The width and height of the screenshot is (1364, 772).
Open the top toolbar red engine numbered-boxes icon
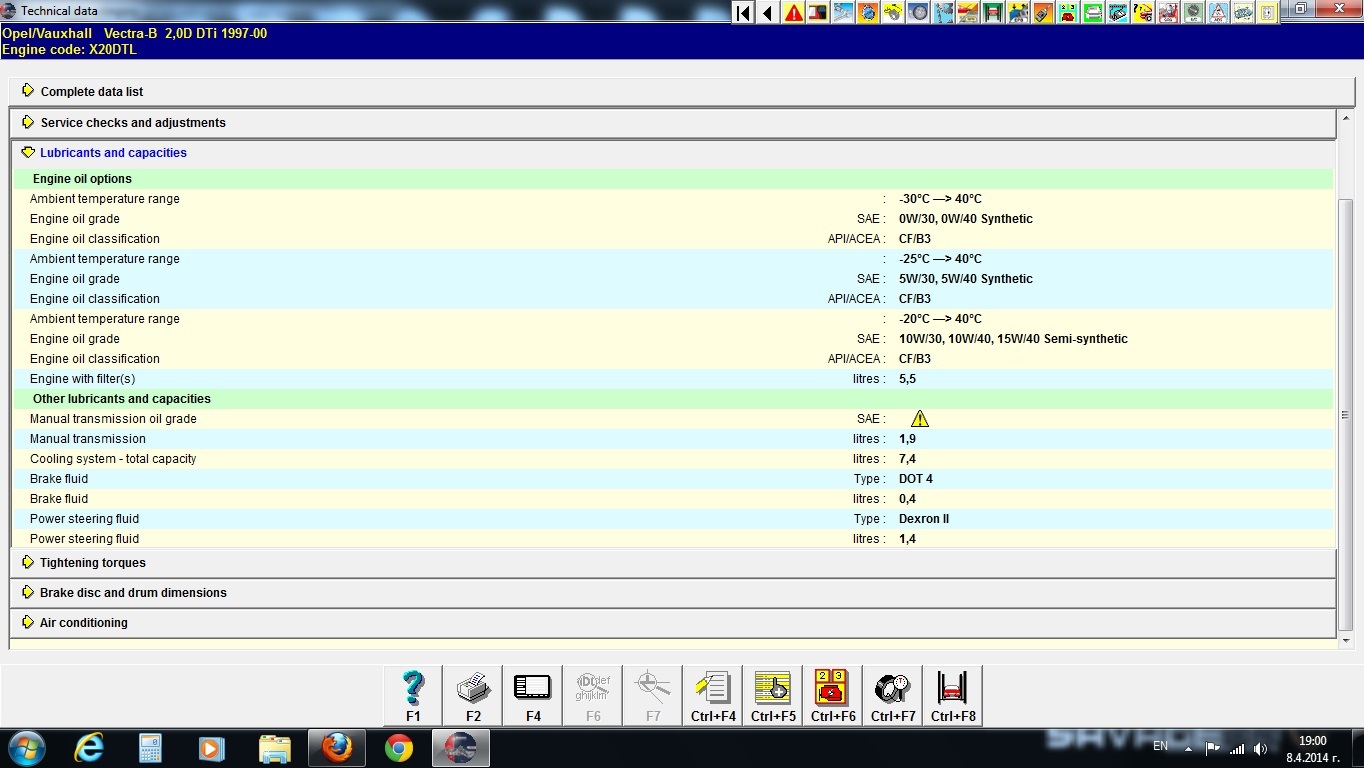(1068, 12)
